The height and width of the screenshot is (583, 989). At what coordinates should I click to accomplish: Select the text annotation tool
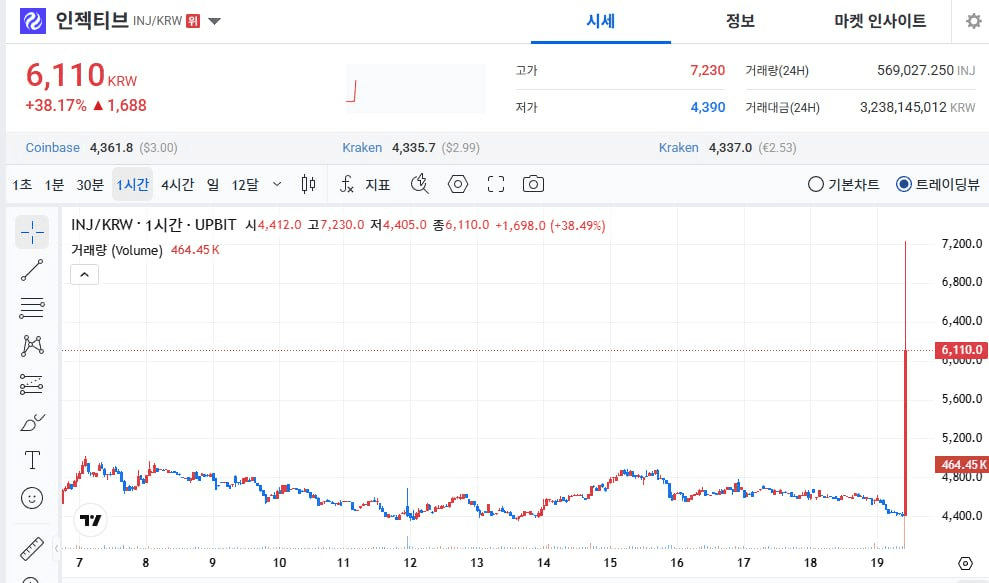click(32, 460)
